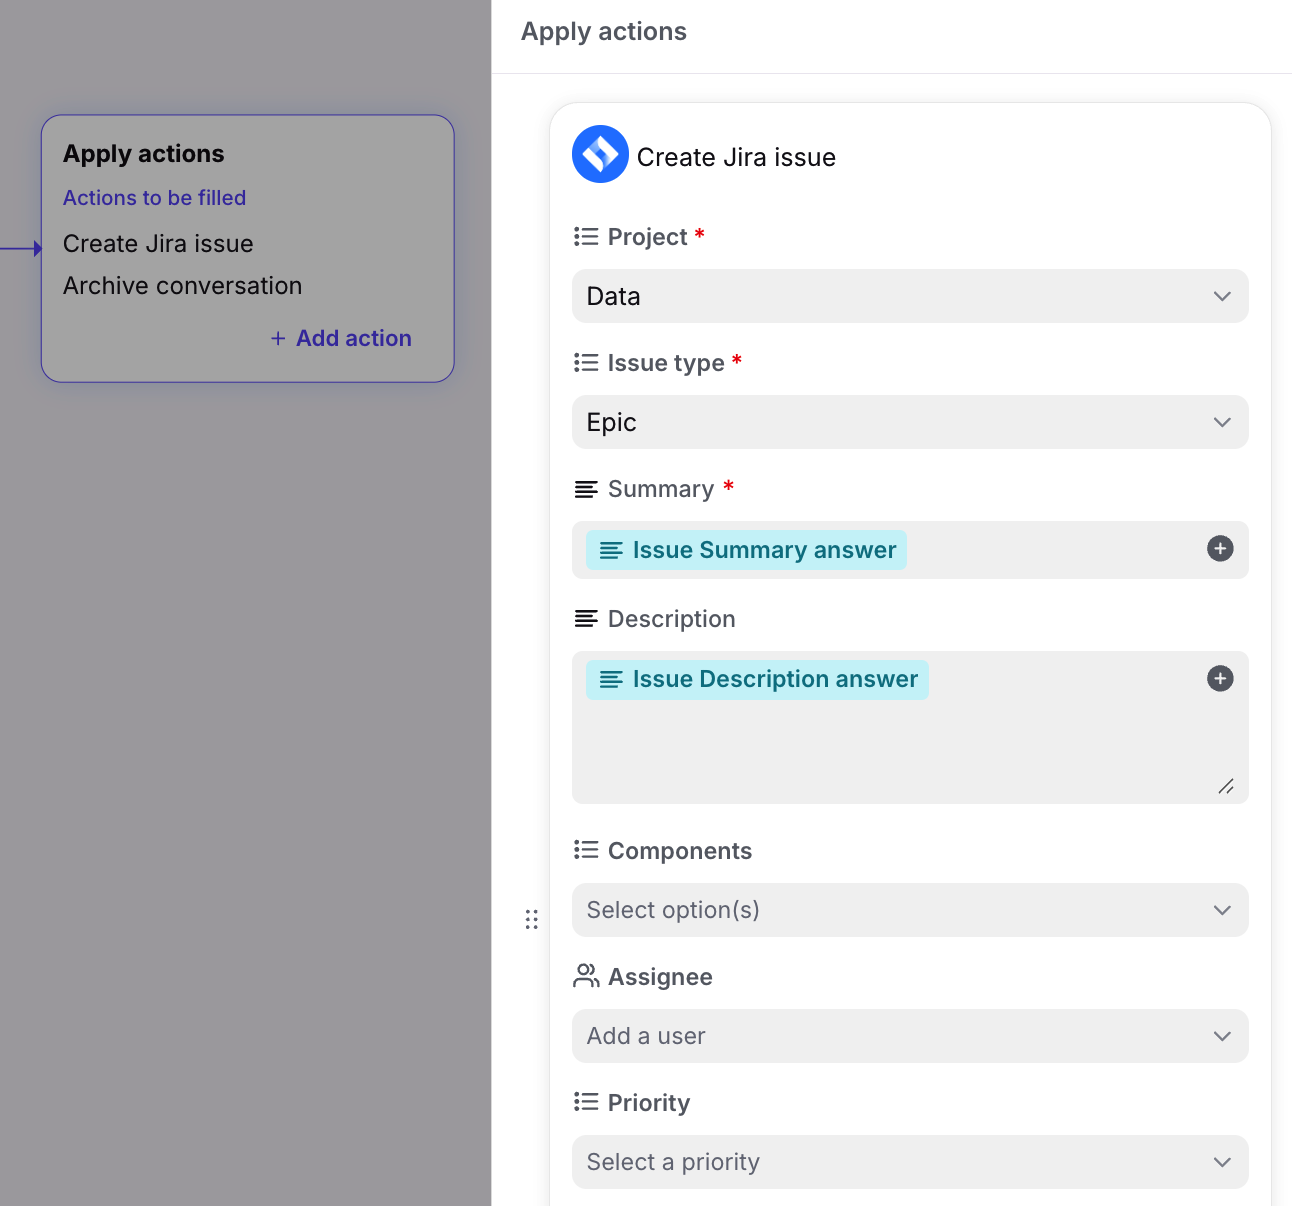The height and width of the screenshot is (1206, 1292).
Task: Click plus icon in Add action
Action: (278, 339)
